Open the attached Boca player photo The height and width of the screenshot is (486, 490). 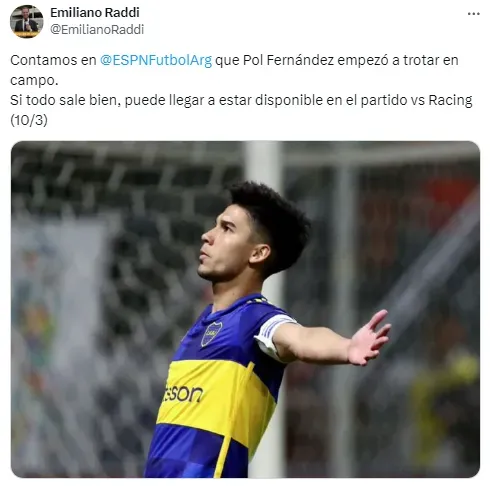click(245, 309)
